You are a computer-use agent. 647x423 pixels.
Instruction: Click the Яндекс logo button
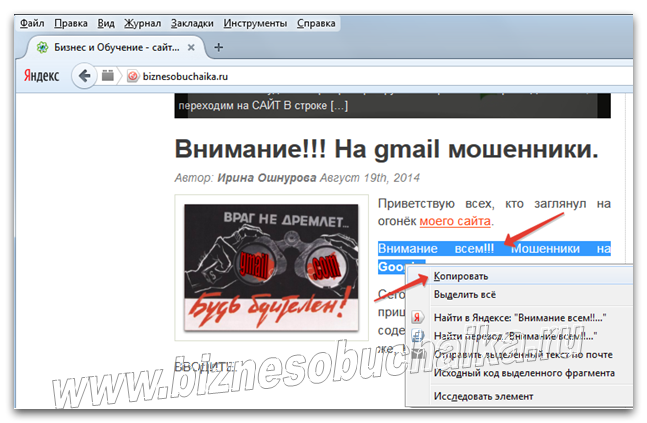click(x=41, y=76)
